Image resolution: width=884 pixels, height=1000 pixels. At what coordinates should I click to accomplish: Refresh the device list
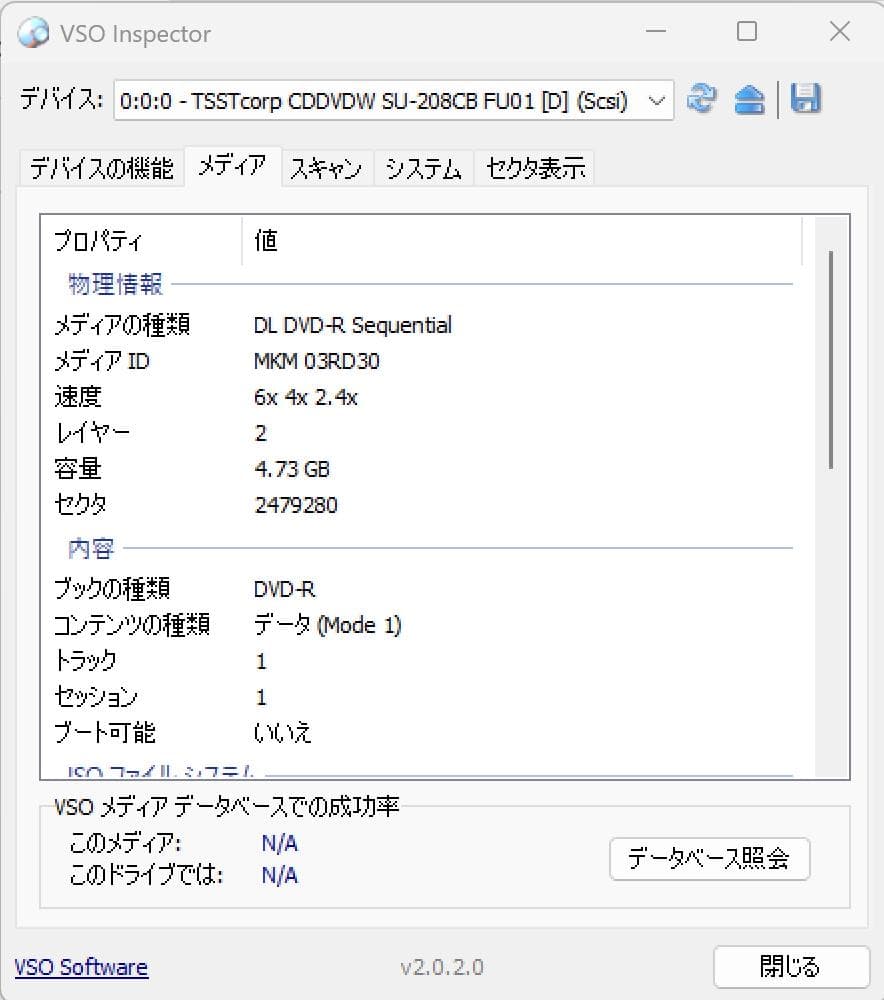pyautogui.click(x=703, y=99)
